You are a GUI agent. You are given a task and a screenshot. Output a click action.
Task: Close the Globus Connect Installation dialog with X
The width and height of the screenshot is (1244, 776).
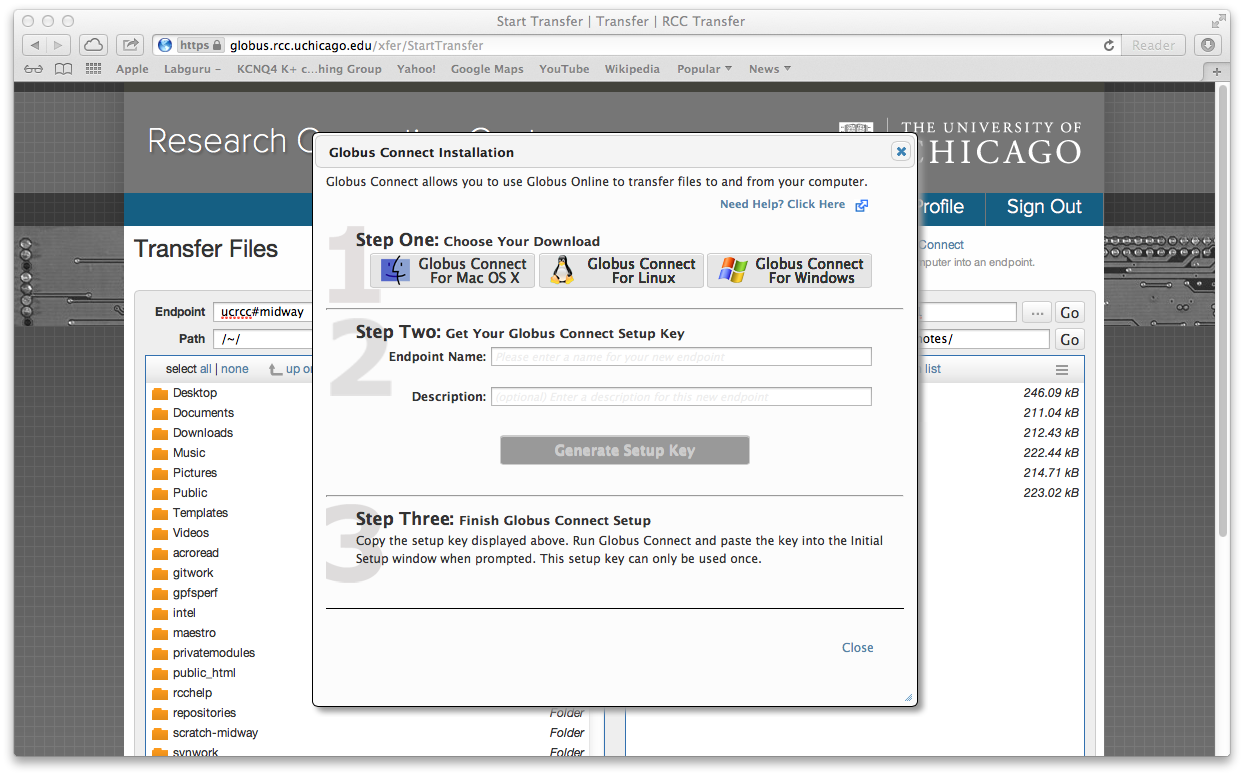[901, 152]
